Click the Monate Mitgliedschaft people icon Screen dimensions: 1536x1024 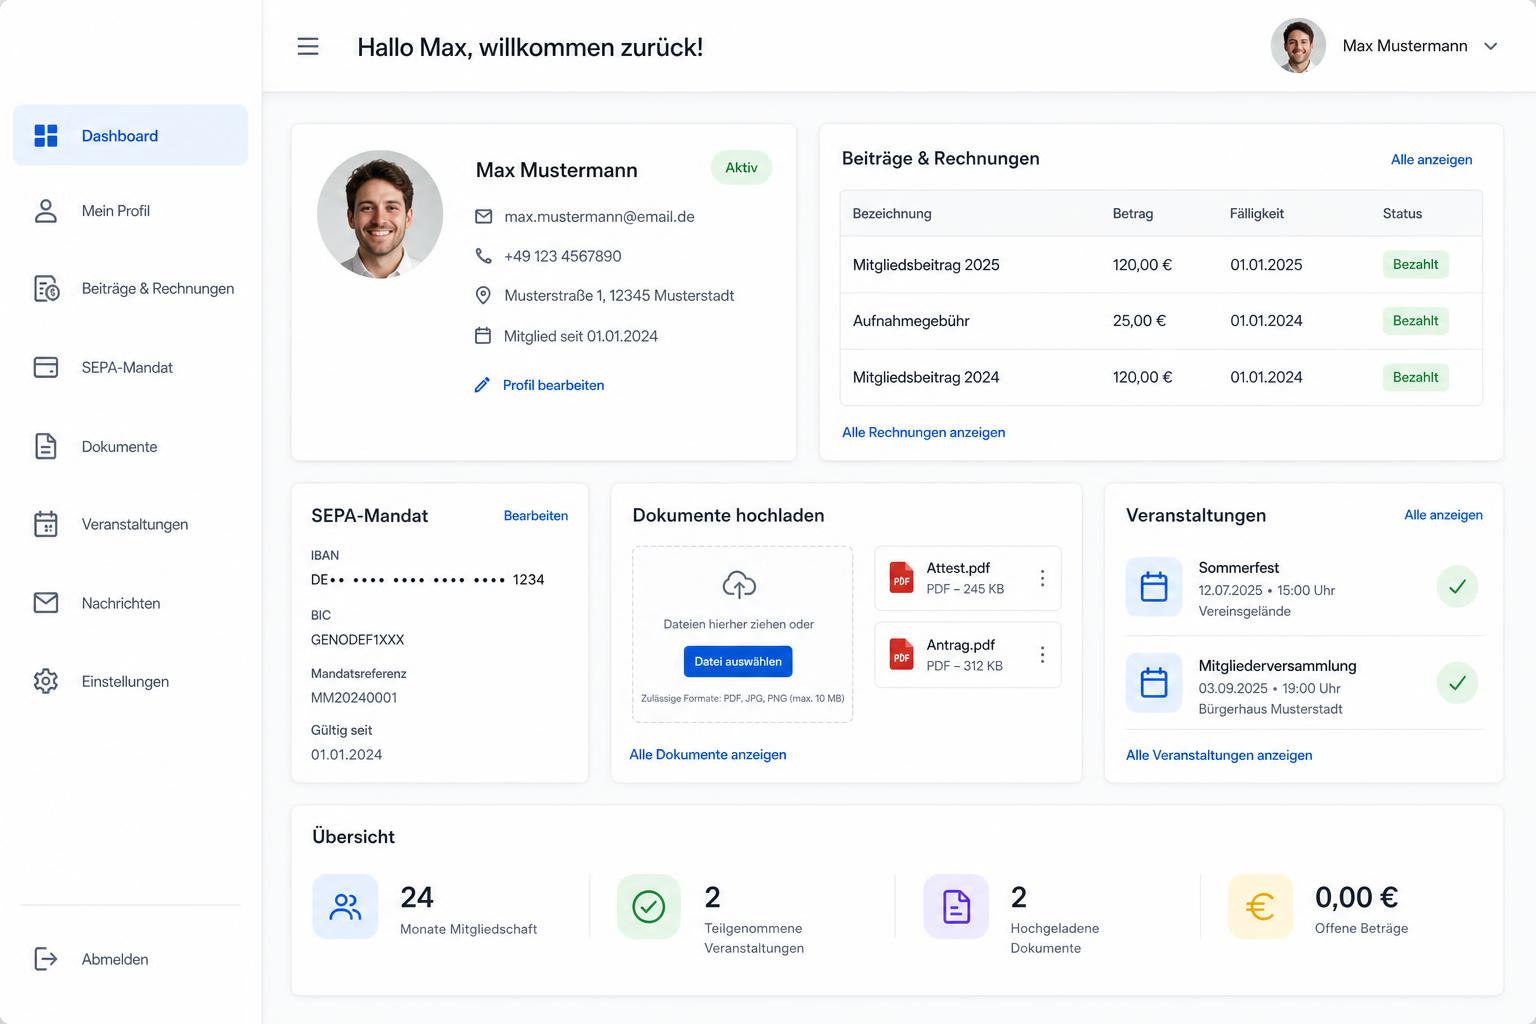click(x=345, y=907)
